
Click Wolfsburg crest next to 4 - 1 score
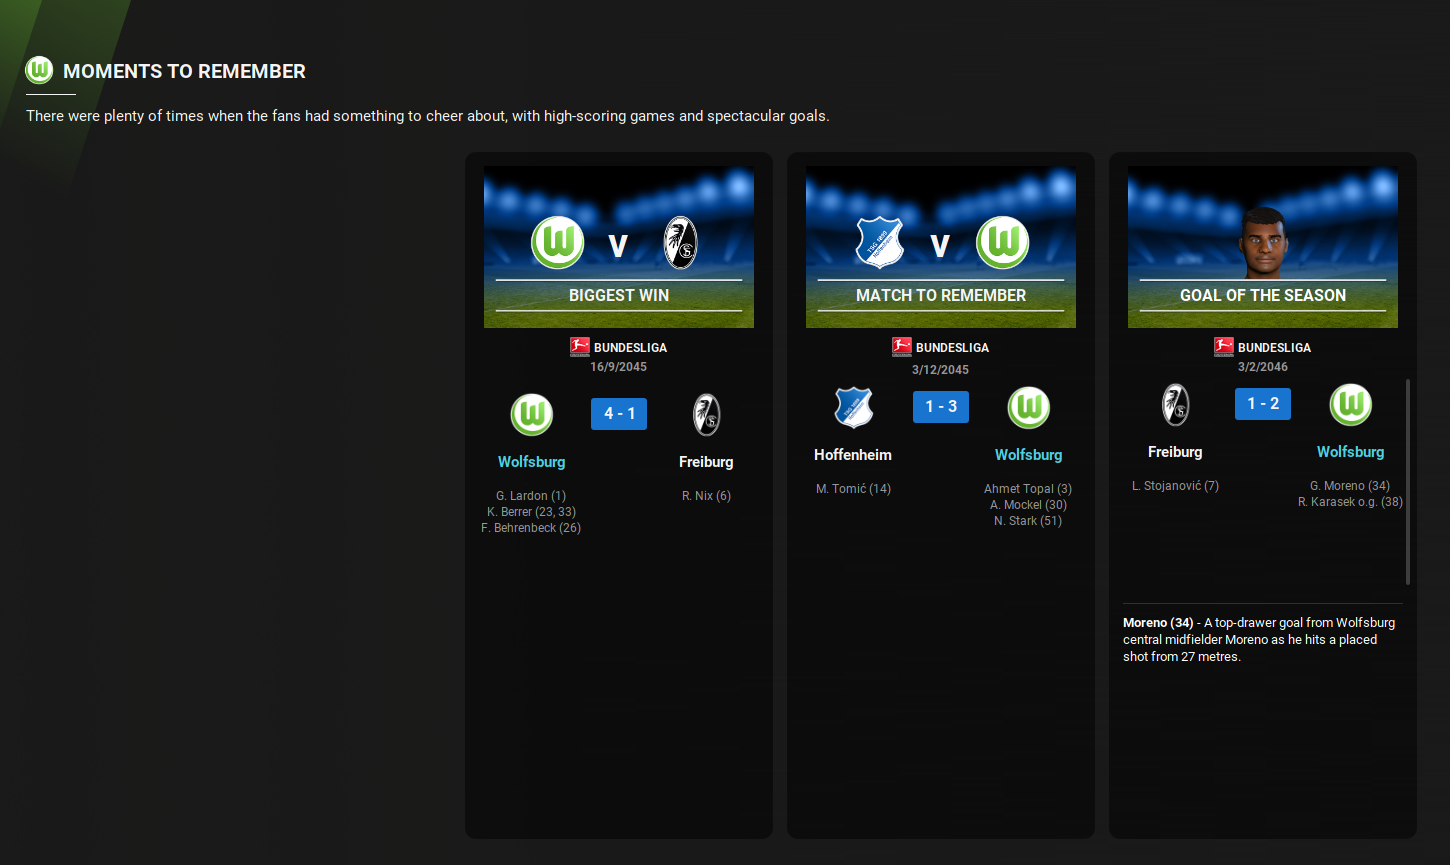[532, 415]
